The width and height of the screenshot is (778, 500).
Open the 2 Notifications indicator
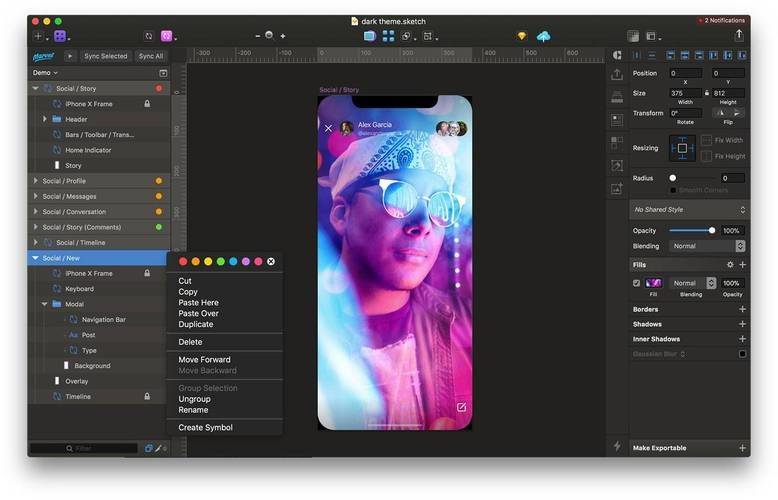(722, 20)
